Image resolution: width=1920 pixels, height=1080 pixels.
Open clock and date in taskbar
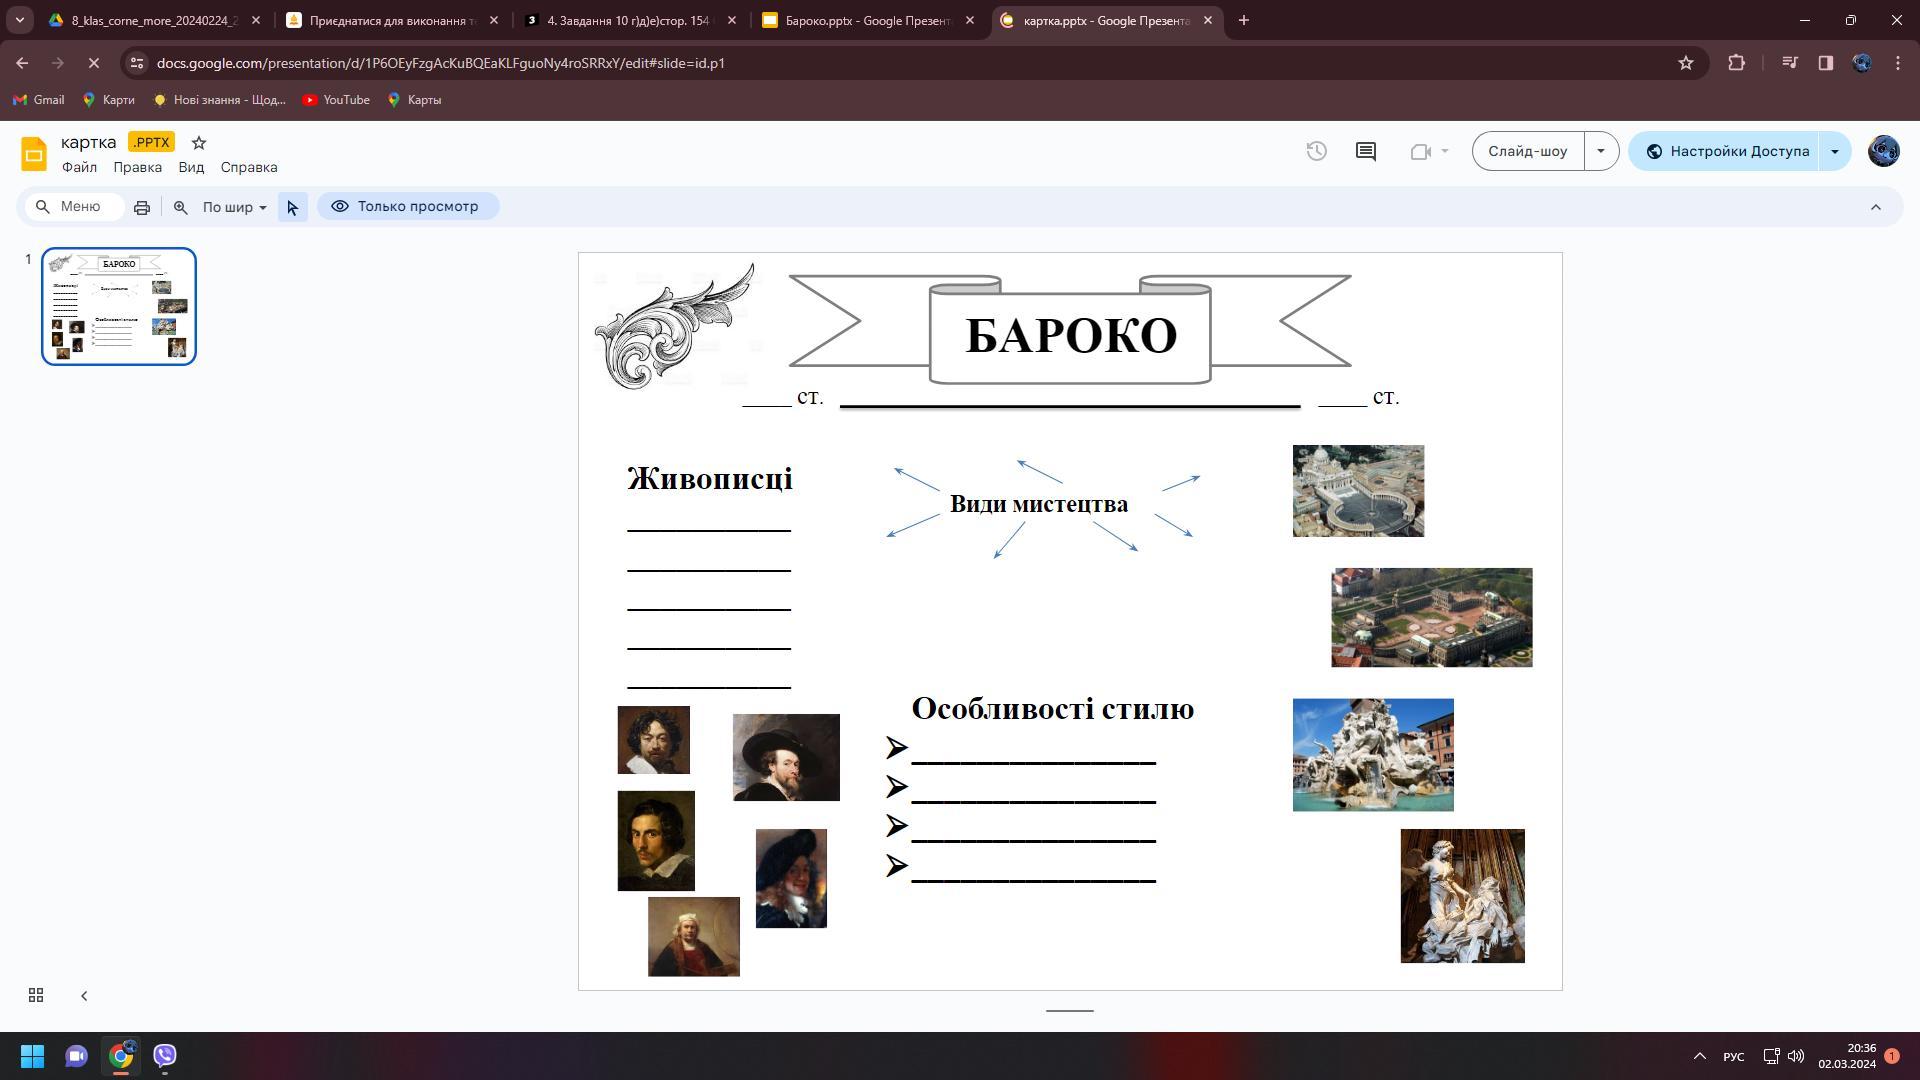click(x=1847, y=1056)
